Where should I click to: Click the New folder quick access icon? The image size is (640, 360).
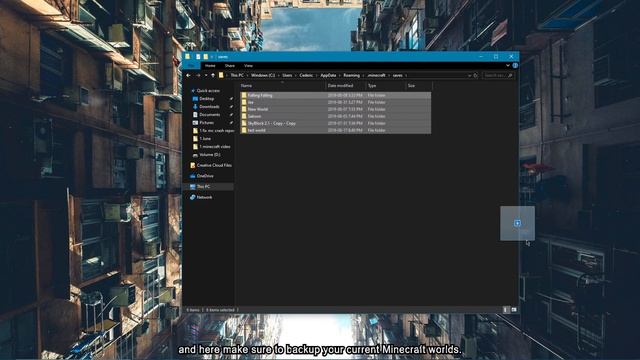[x=205, y=57]
